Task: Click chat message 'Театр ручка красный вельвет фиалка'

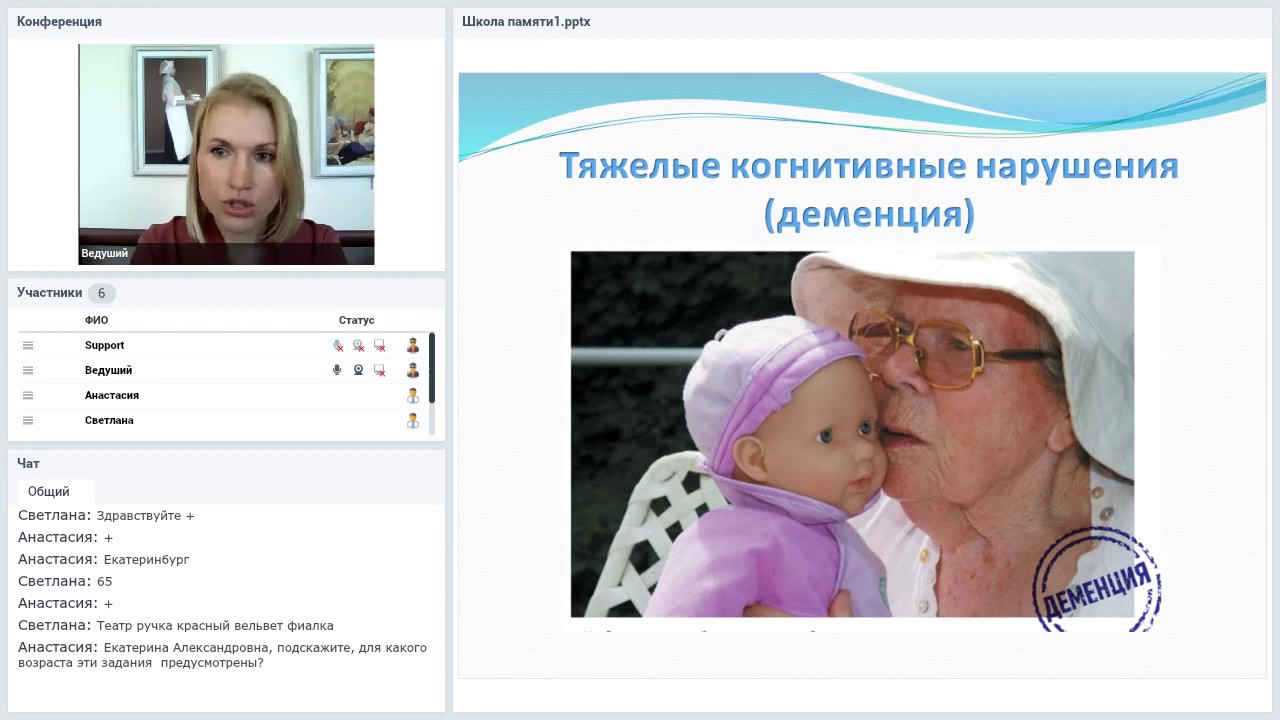Action: (x=215, y=626)
